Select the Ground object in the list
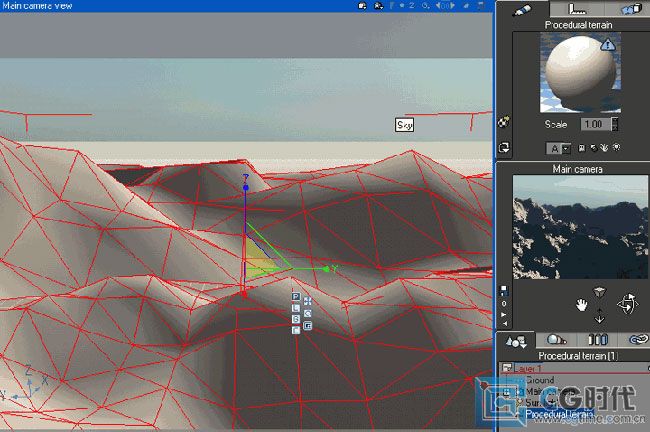This screenshot has width=650, height=432. click(x=541, y=380)
